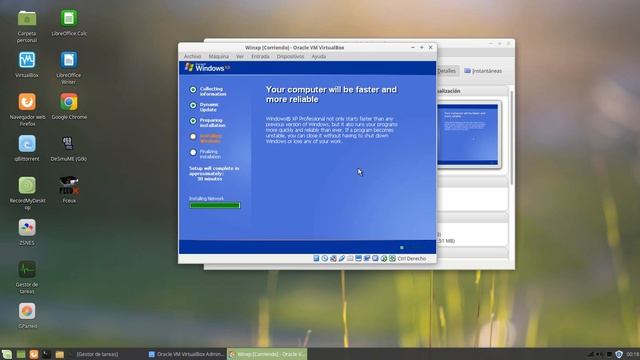Select the Gestor de tareas desktop icon

click(27, 277)
